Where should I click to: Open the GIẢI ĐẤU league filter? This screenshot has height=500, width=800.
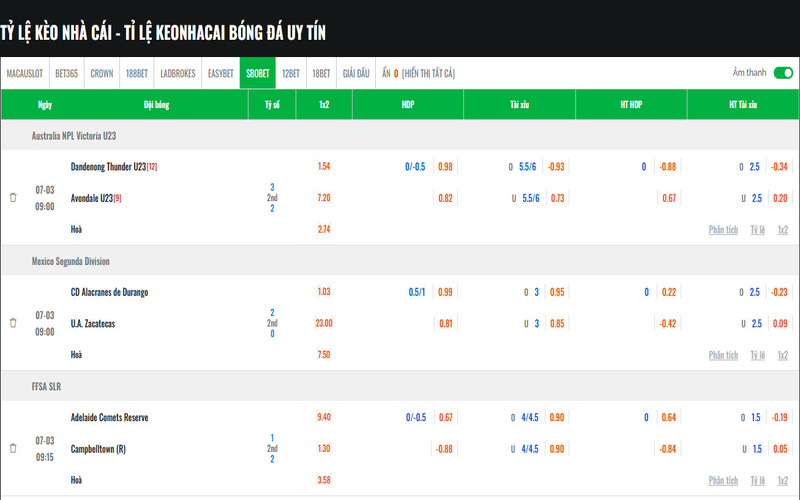click(x=357, y=74)
